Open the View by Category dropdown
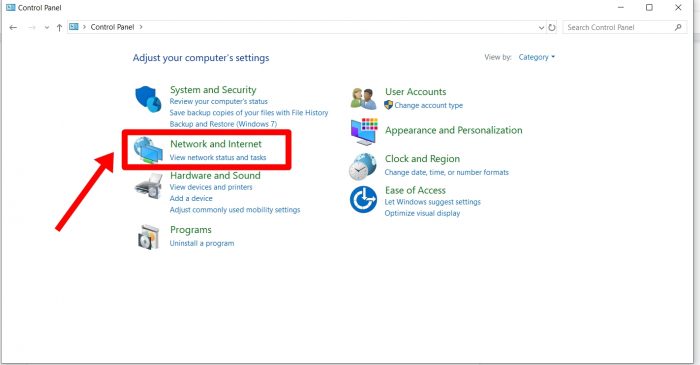The height and width of the screenshot is (365, 700). point(537,57)
